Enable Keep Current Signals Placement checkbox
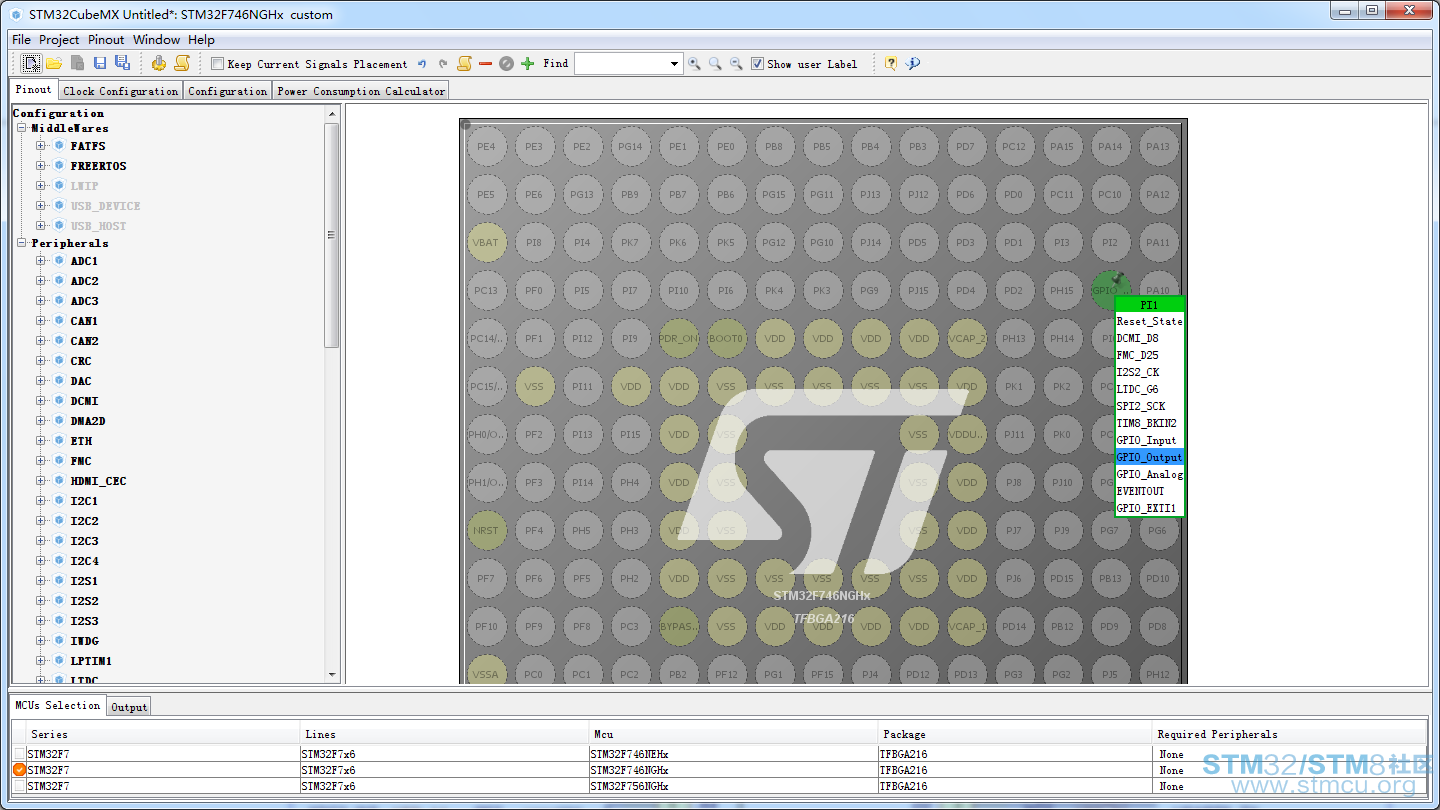The image size is (1440, 810). [x=217, y=64]
